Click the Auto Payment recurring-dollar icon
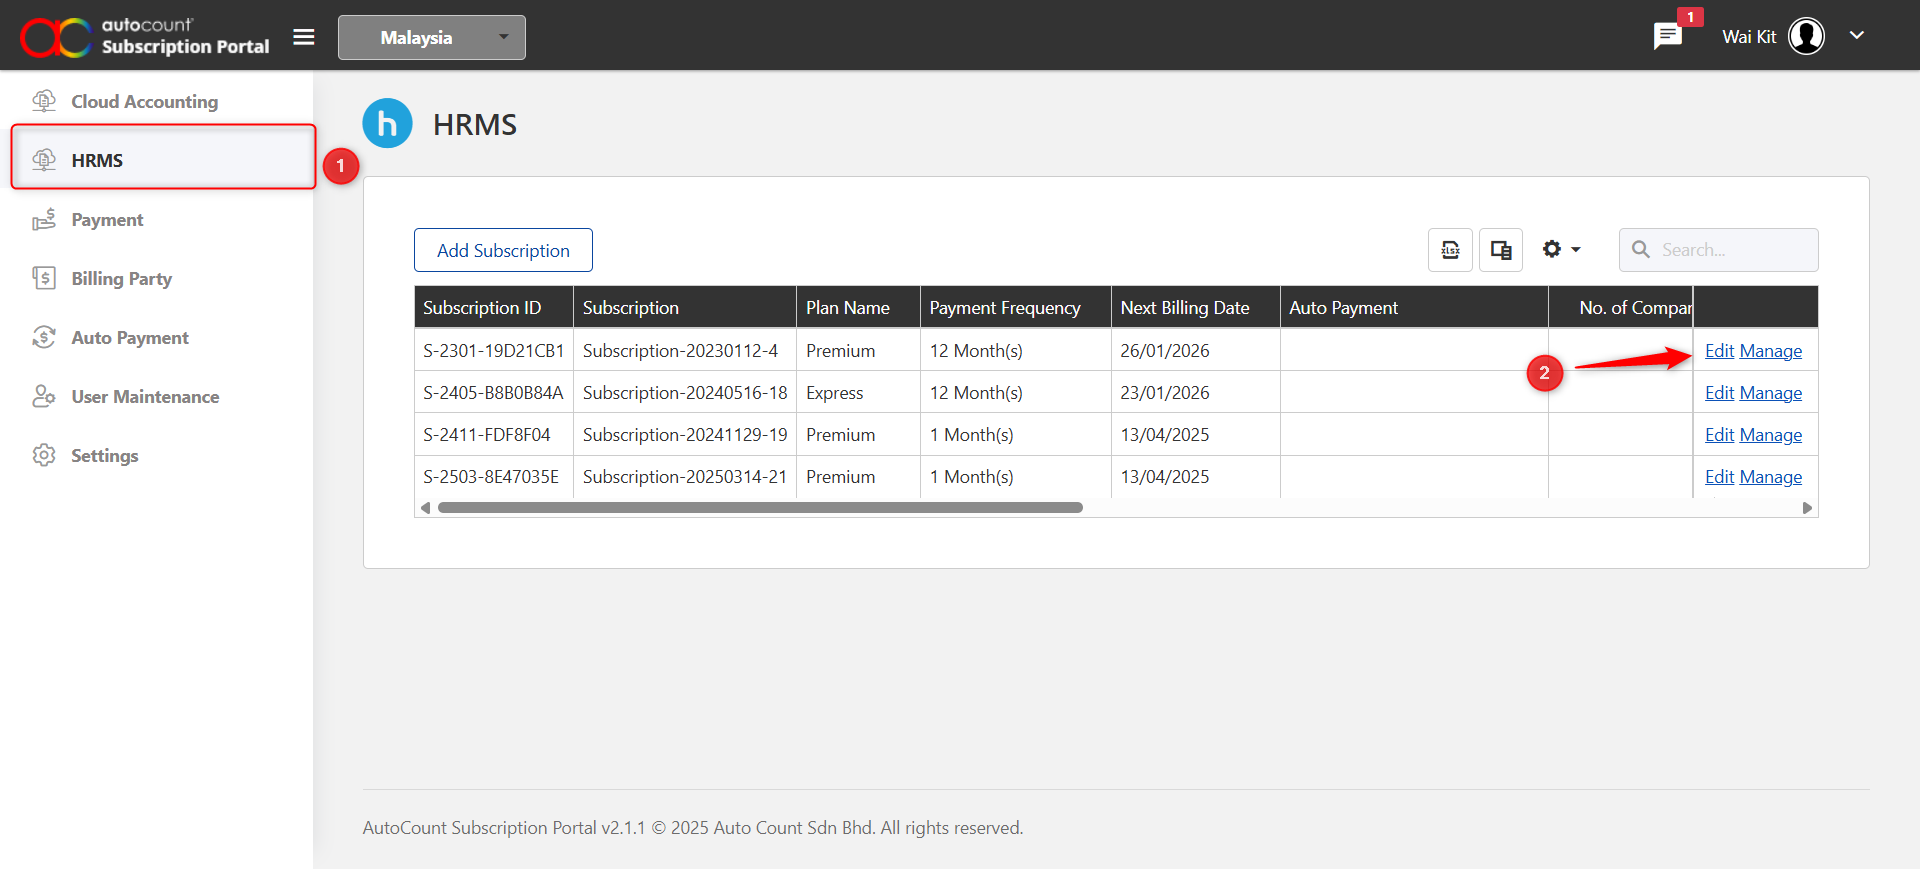 pyautogui.click(x=44, y=337)
